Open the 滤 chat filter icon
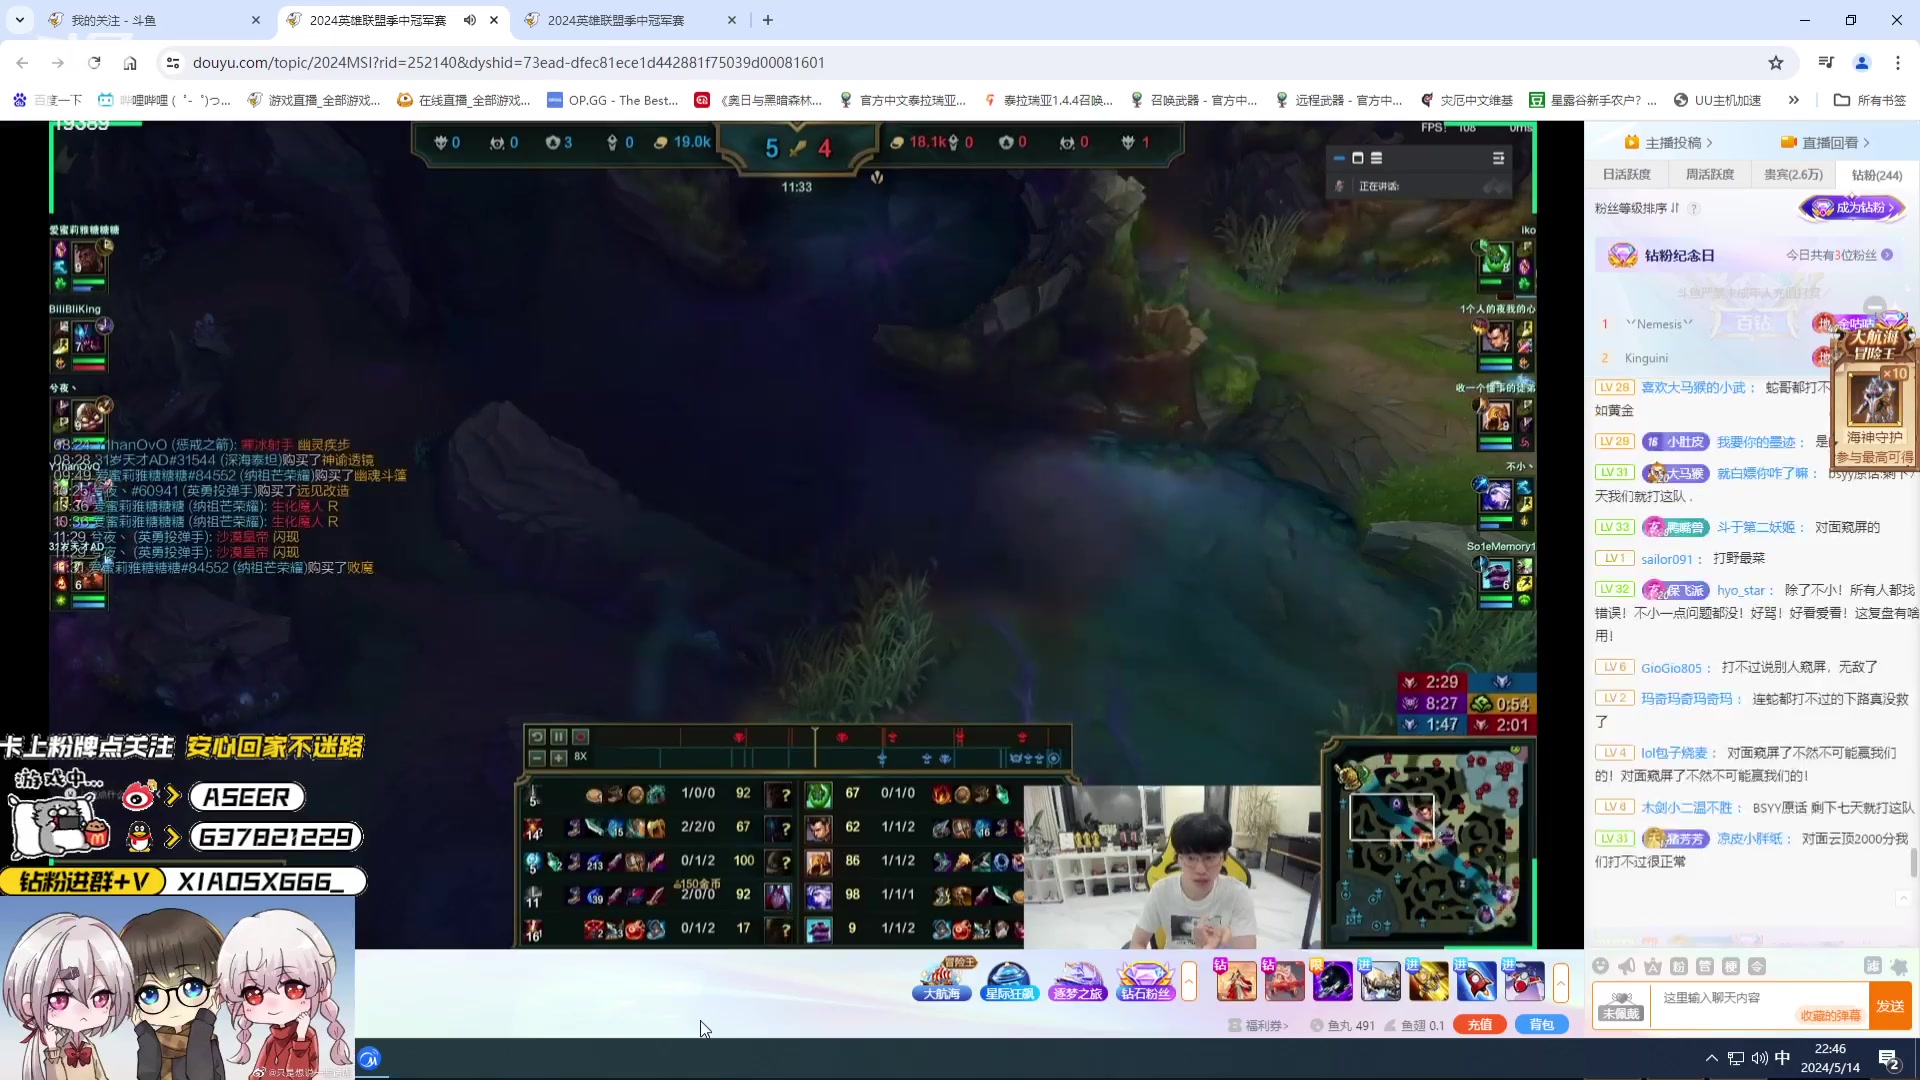 (1873, 966)
